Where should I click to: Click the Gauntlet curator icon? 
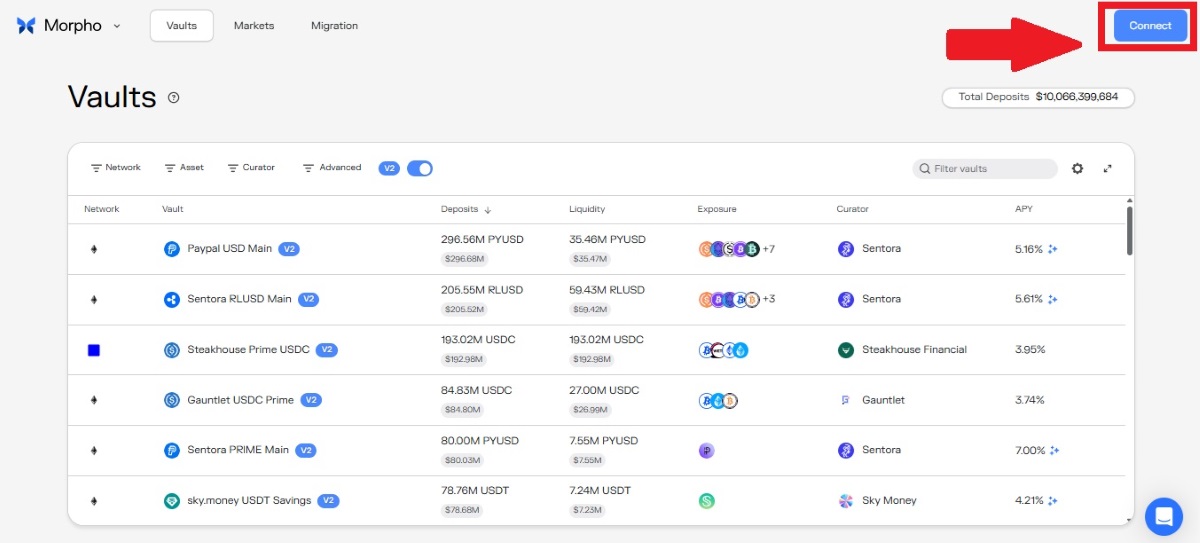[846, 400]
